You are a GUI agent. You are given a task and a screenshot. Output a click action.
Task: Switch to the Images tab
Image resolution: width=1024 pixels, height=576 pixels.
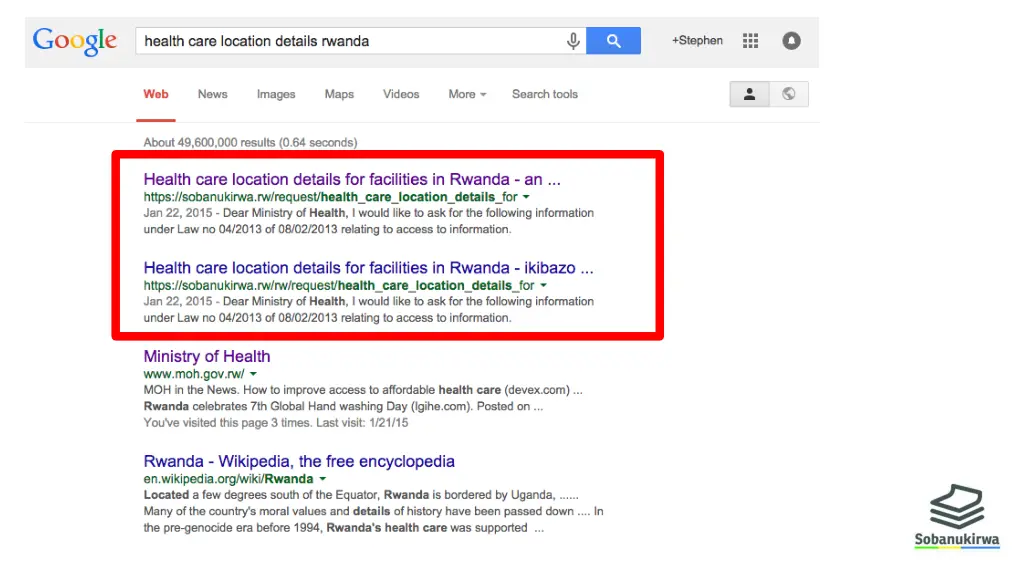276,94
